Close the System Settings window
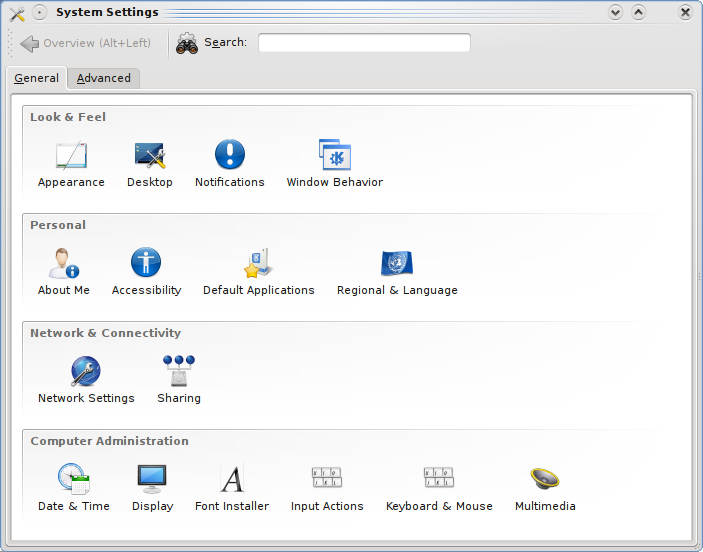The image size is (703, 552). click(685, 13)
